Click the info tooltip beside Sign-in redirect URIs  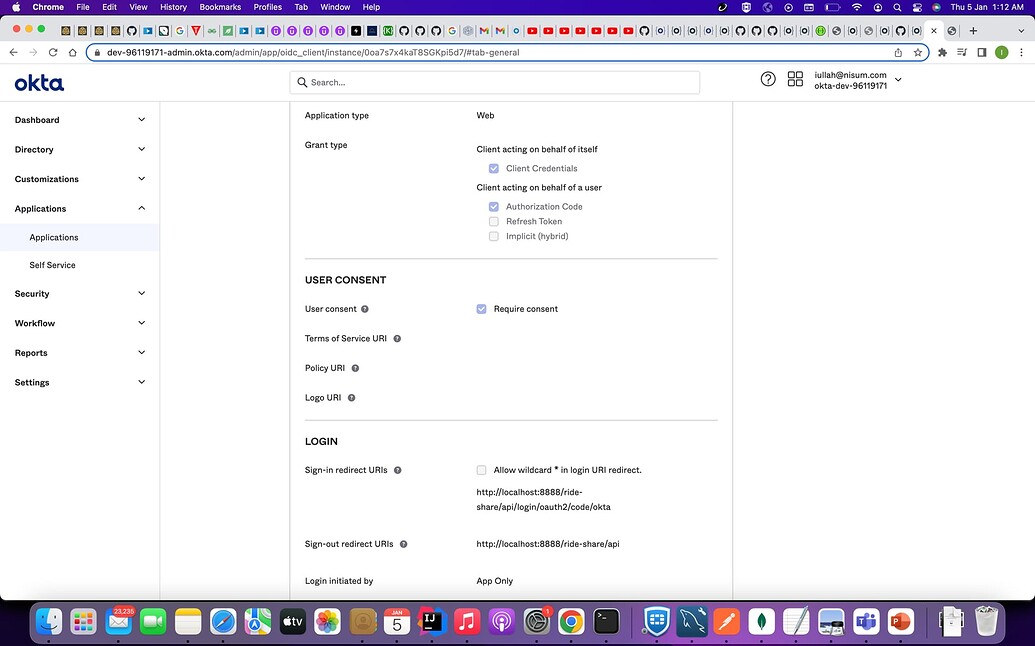(x=397, y=469)
